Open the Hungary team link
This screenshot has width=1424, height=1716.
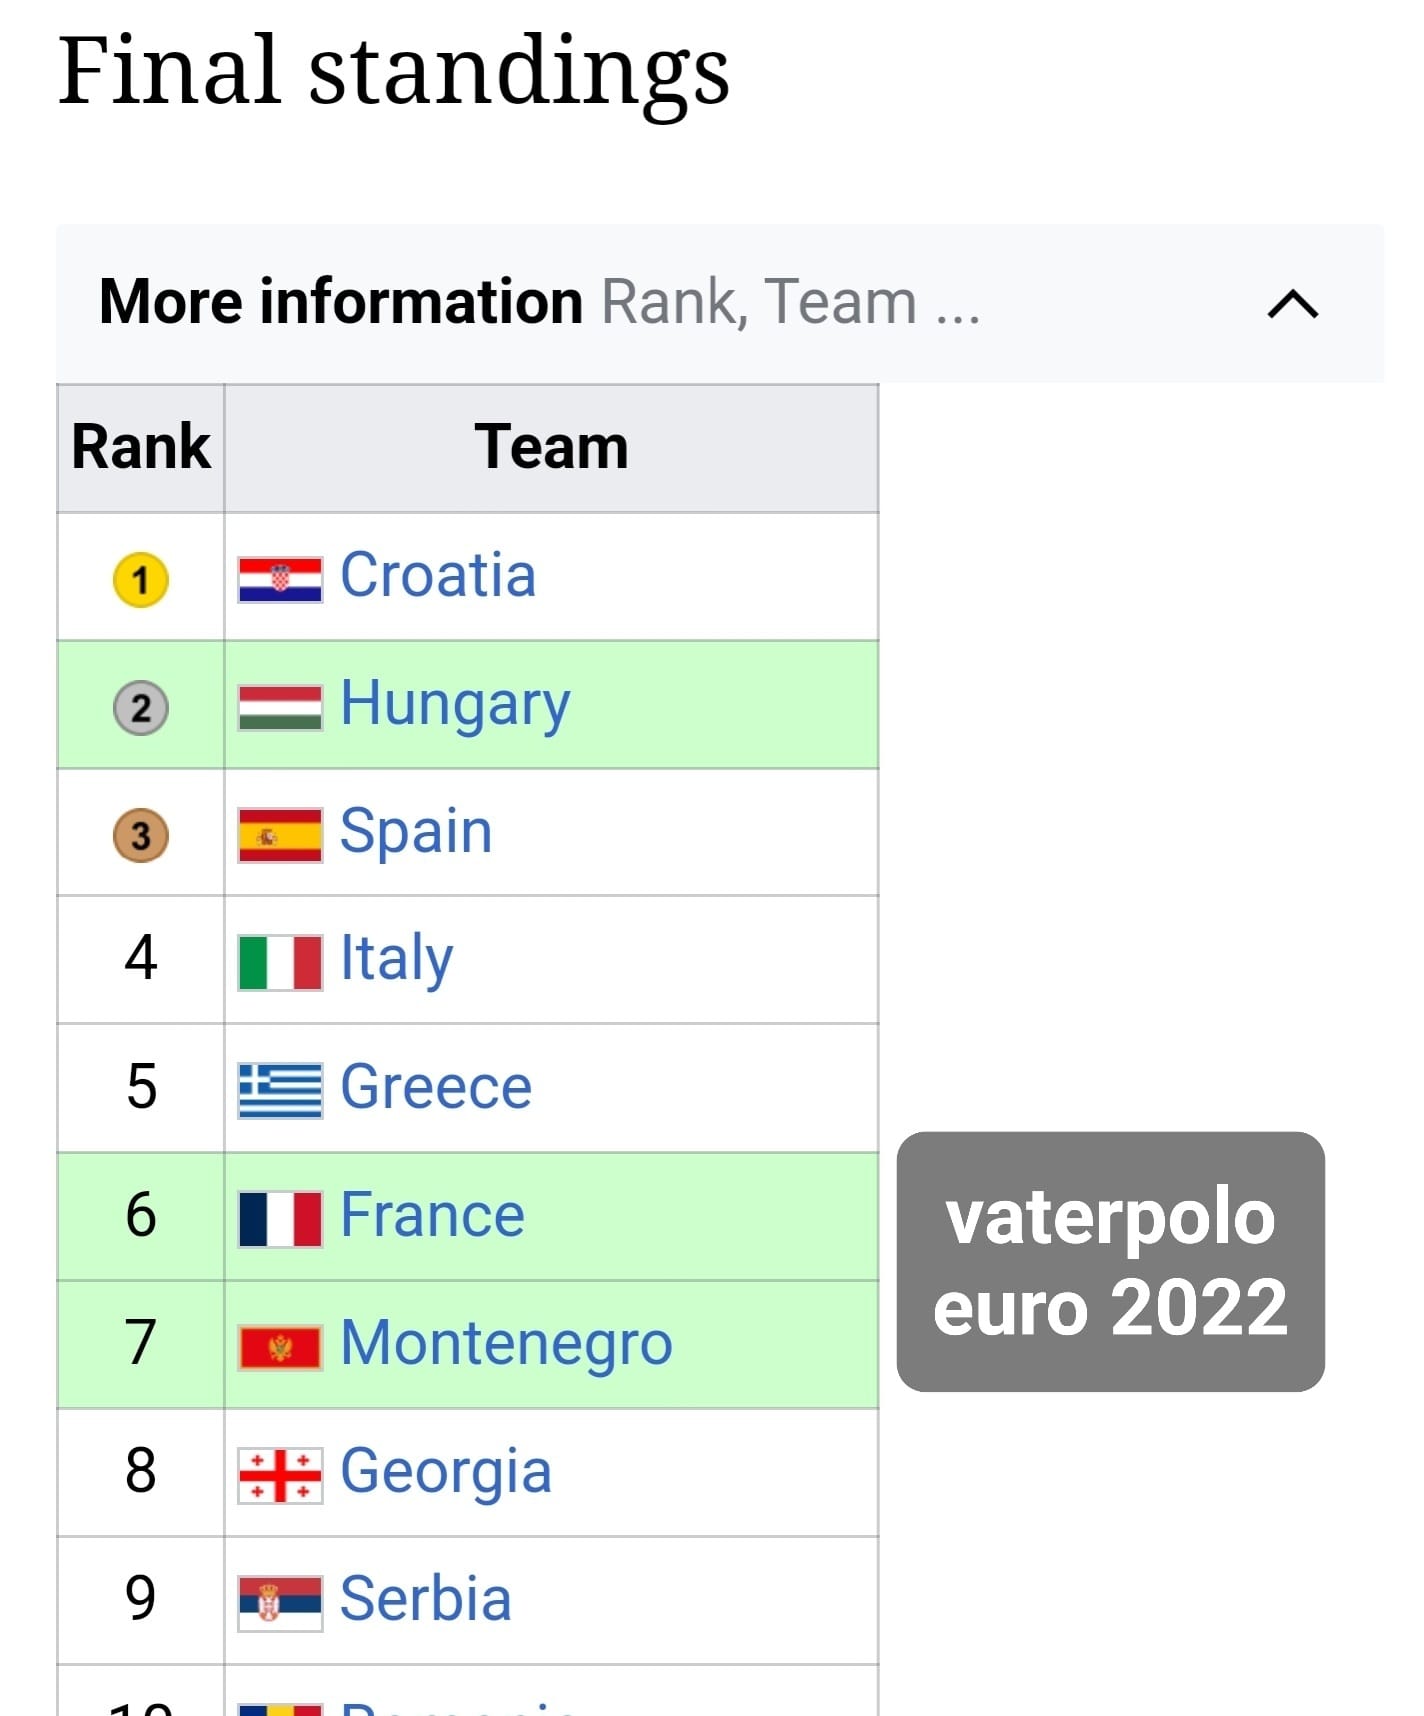455,705
